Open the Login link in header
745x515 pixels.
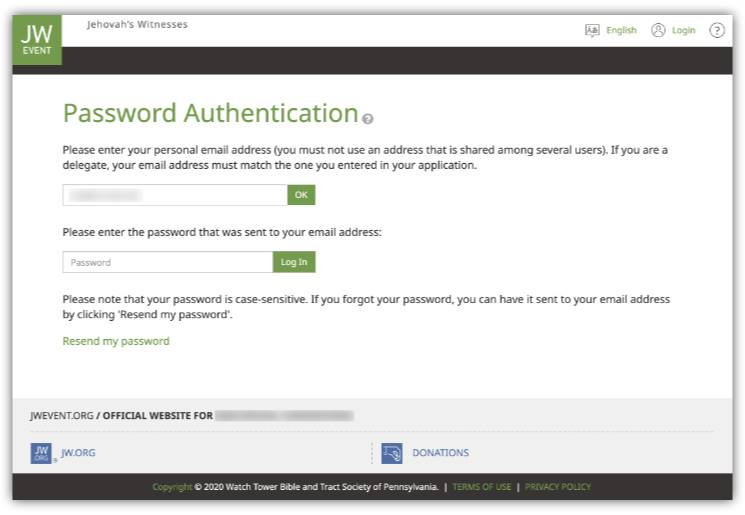click(683, 30)
